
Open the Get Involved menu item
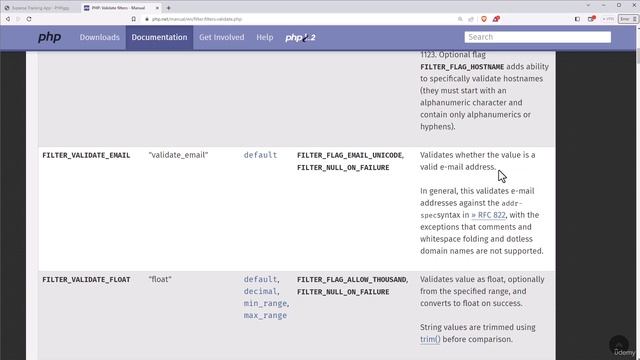[x=222, y=37]
